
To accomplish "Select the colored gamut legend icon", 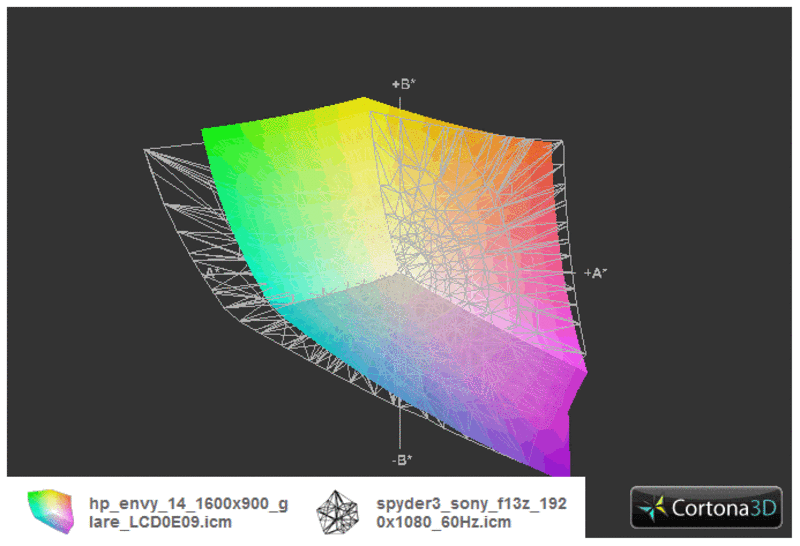I will pyautogui.click(x=51, y=511).
